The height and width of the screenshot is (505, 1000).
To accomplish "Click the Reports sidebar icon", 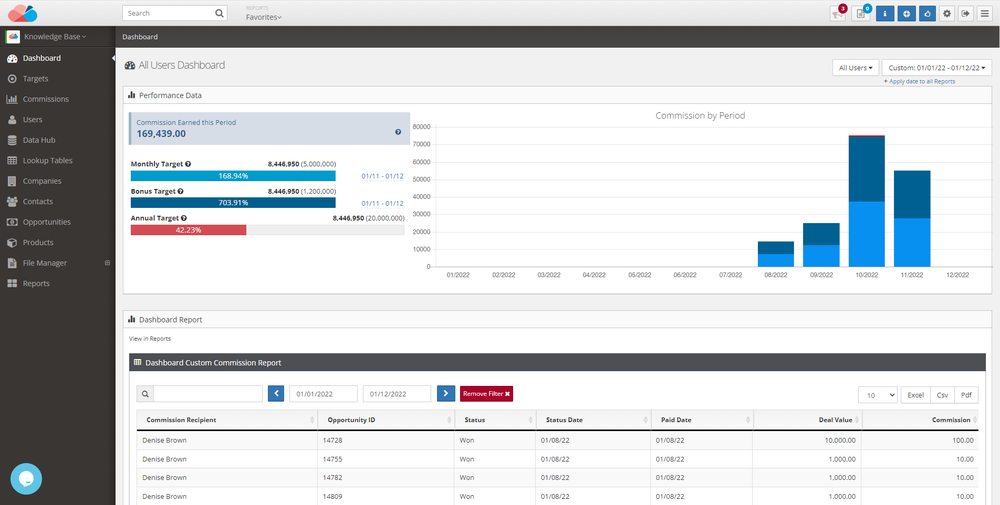I will click(x=12, y=283).
